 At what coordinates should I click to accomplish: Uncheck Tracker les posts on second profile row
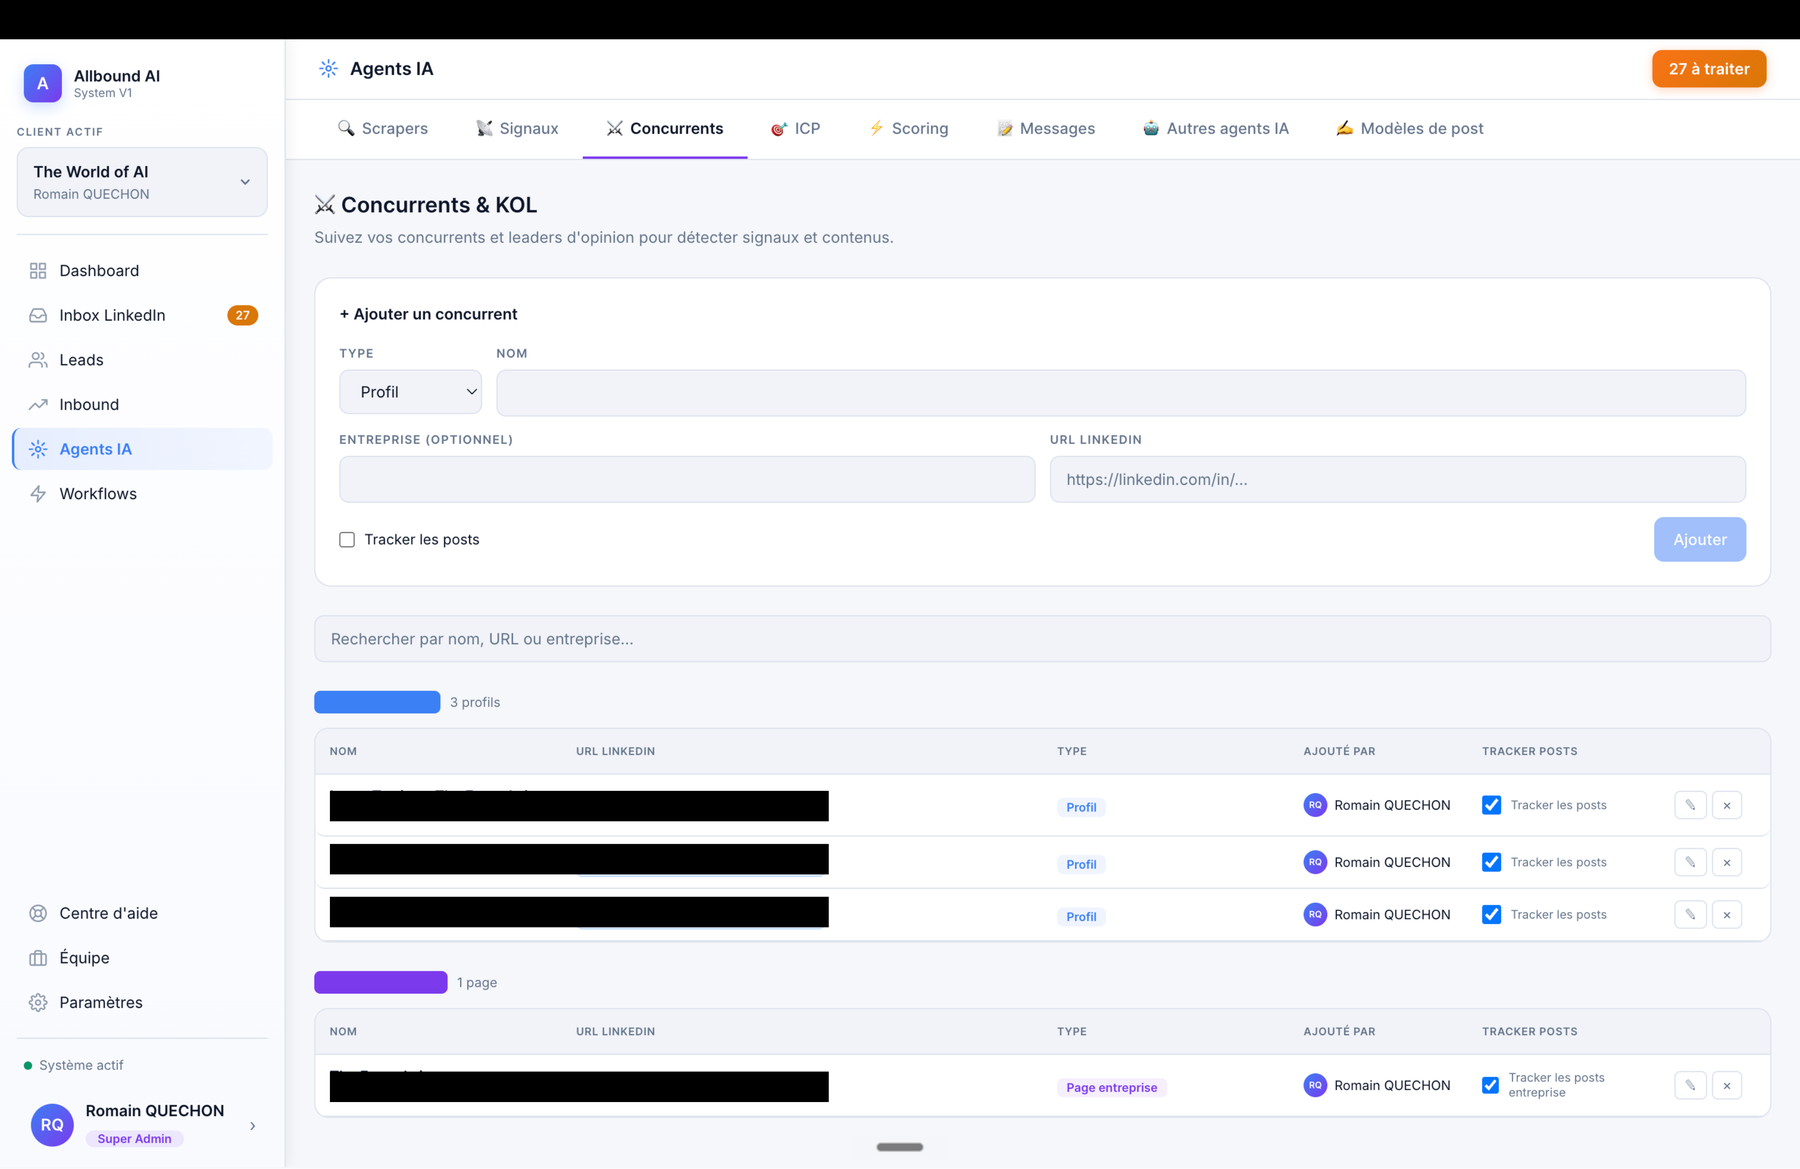click(x=1491, y=862)
